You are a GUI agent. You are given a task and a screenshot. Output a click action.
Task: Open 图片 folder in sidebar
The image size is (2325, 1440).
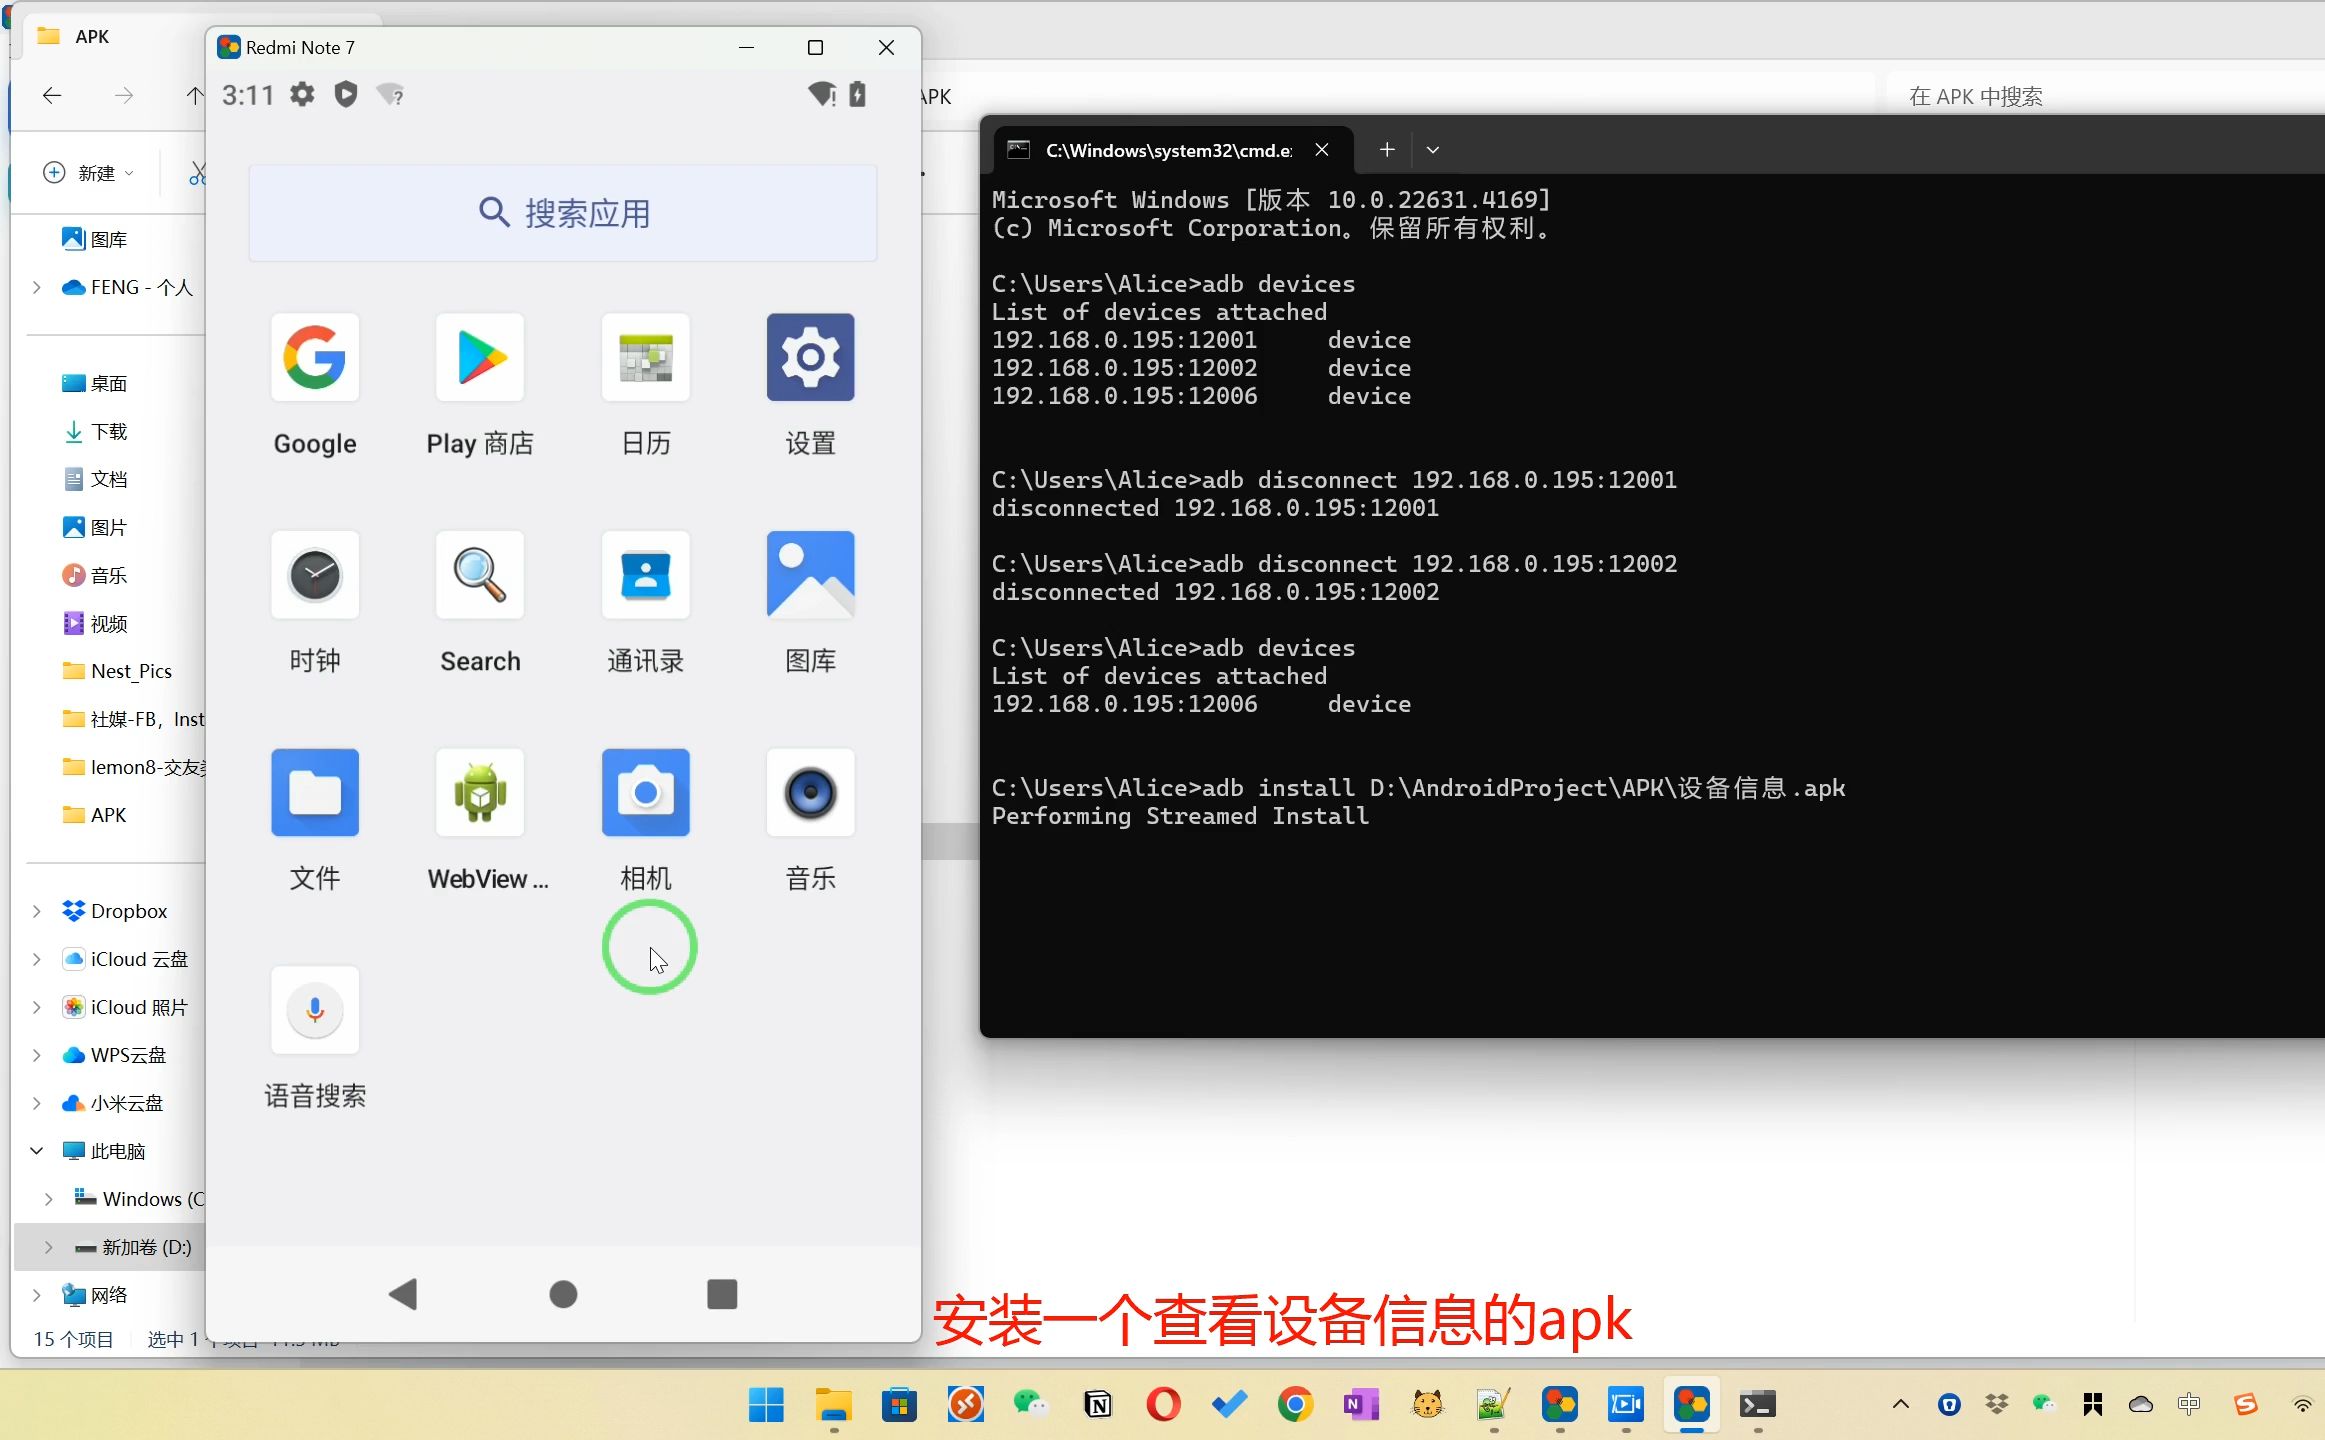(95, 527)
